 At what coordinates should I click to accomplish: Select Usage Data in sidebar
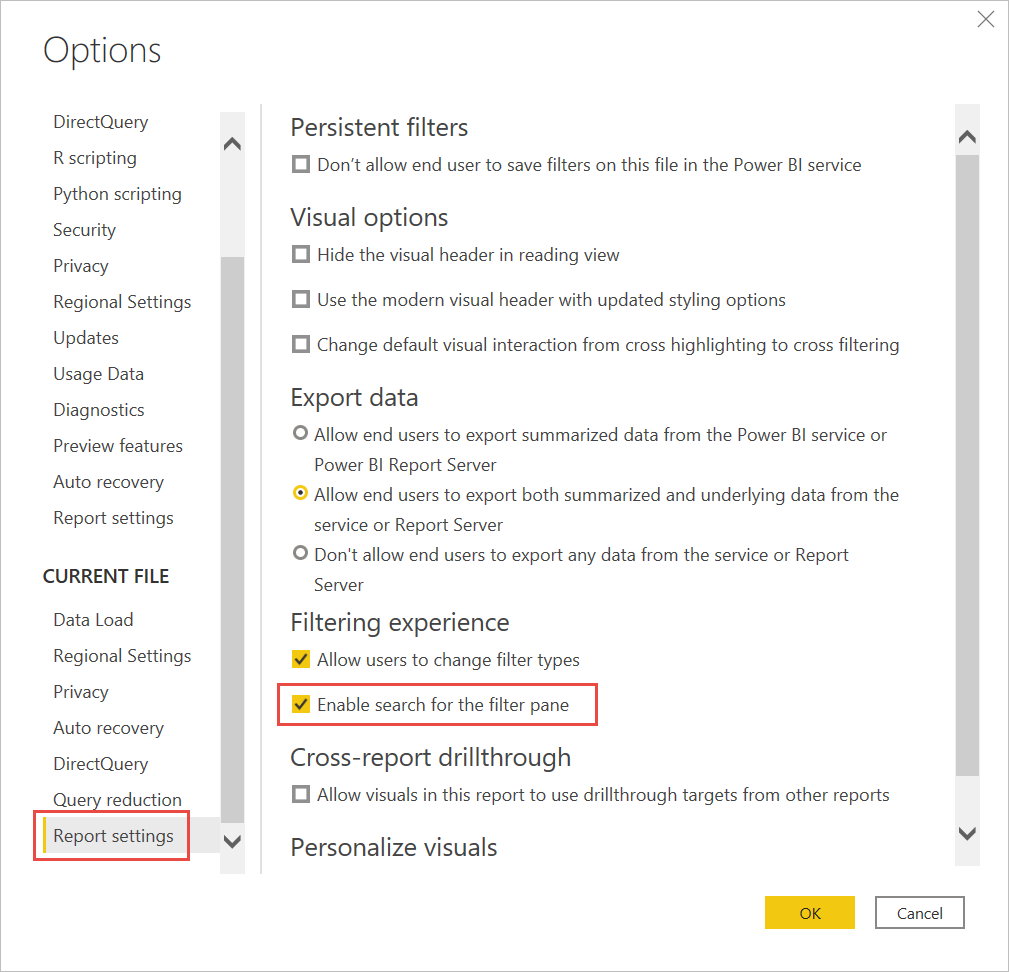[98, 374]
